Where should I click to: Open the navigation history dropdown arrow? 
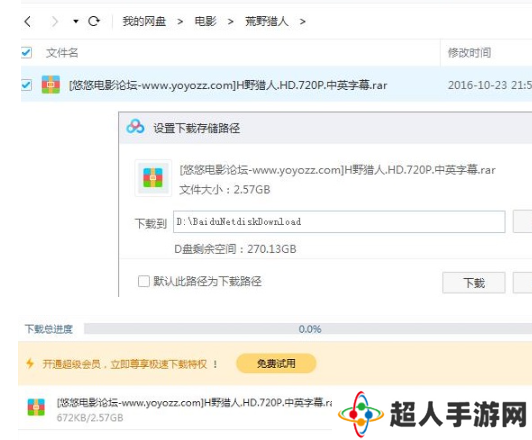pos(76,21)
